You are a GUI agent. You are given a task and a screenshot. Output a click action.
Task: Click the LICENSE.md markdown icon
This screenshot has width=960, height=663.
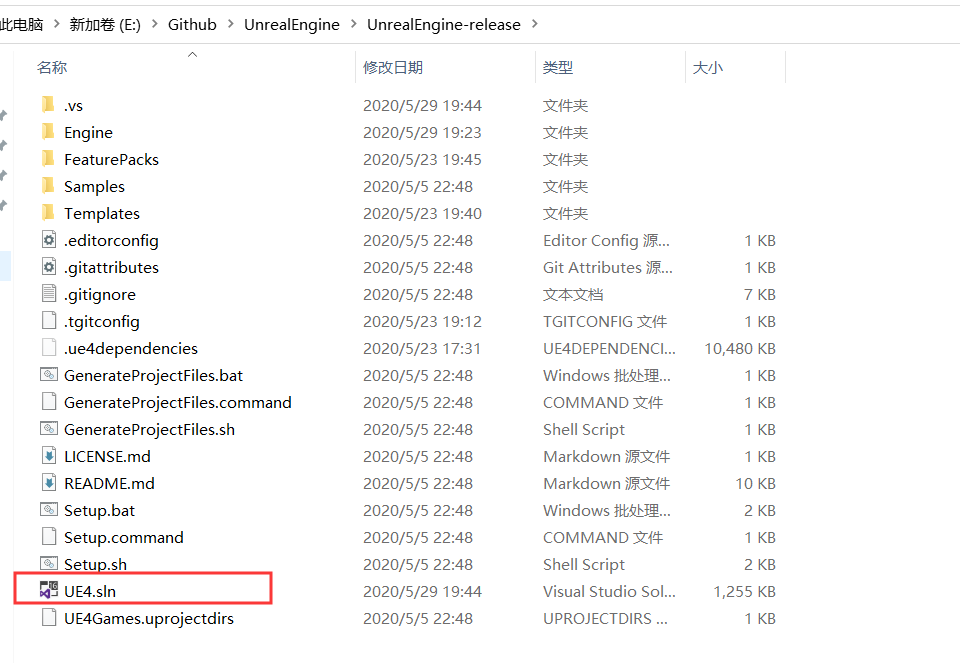(49, 455)
